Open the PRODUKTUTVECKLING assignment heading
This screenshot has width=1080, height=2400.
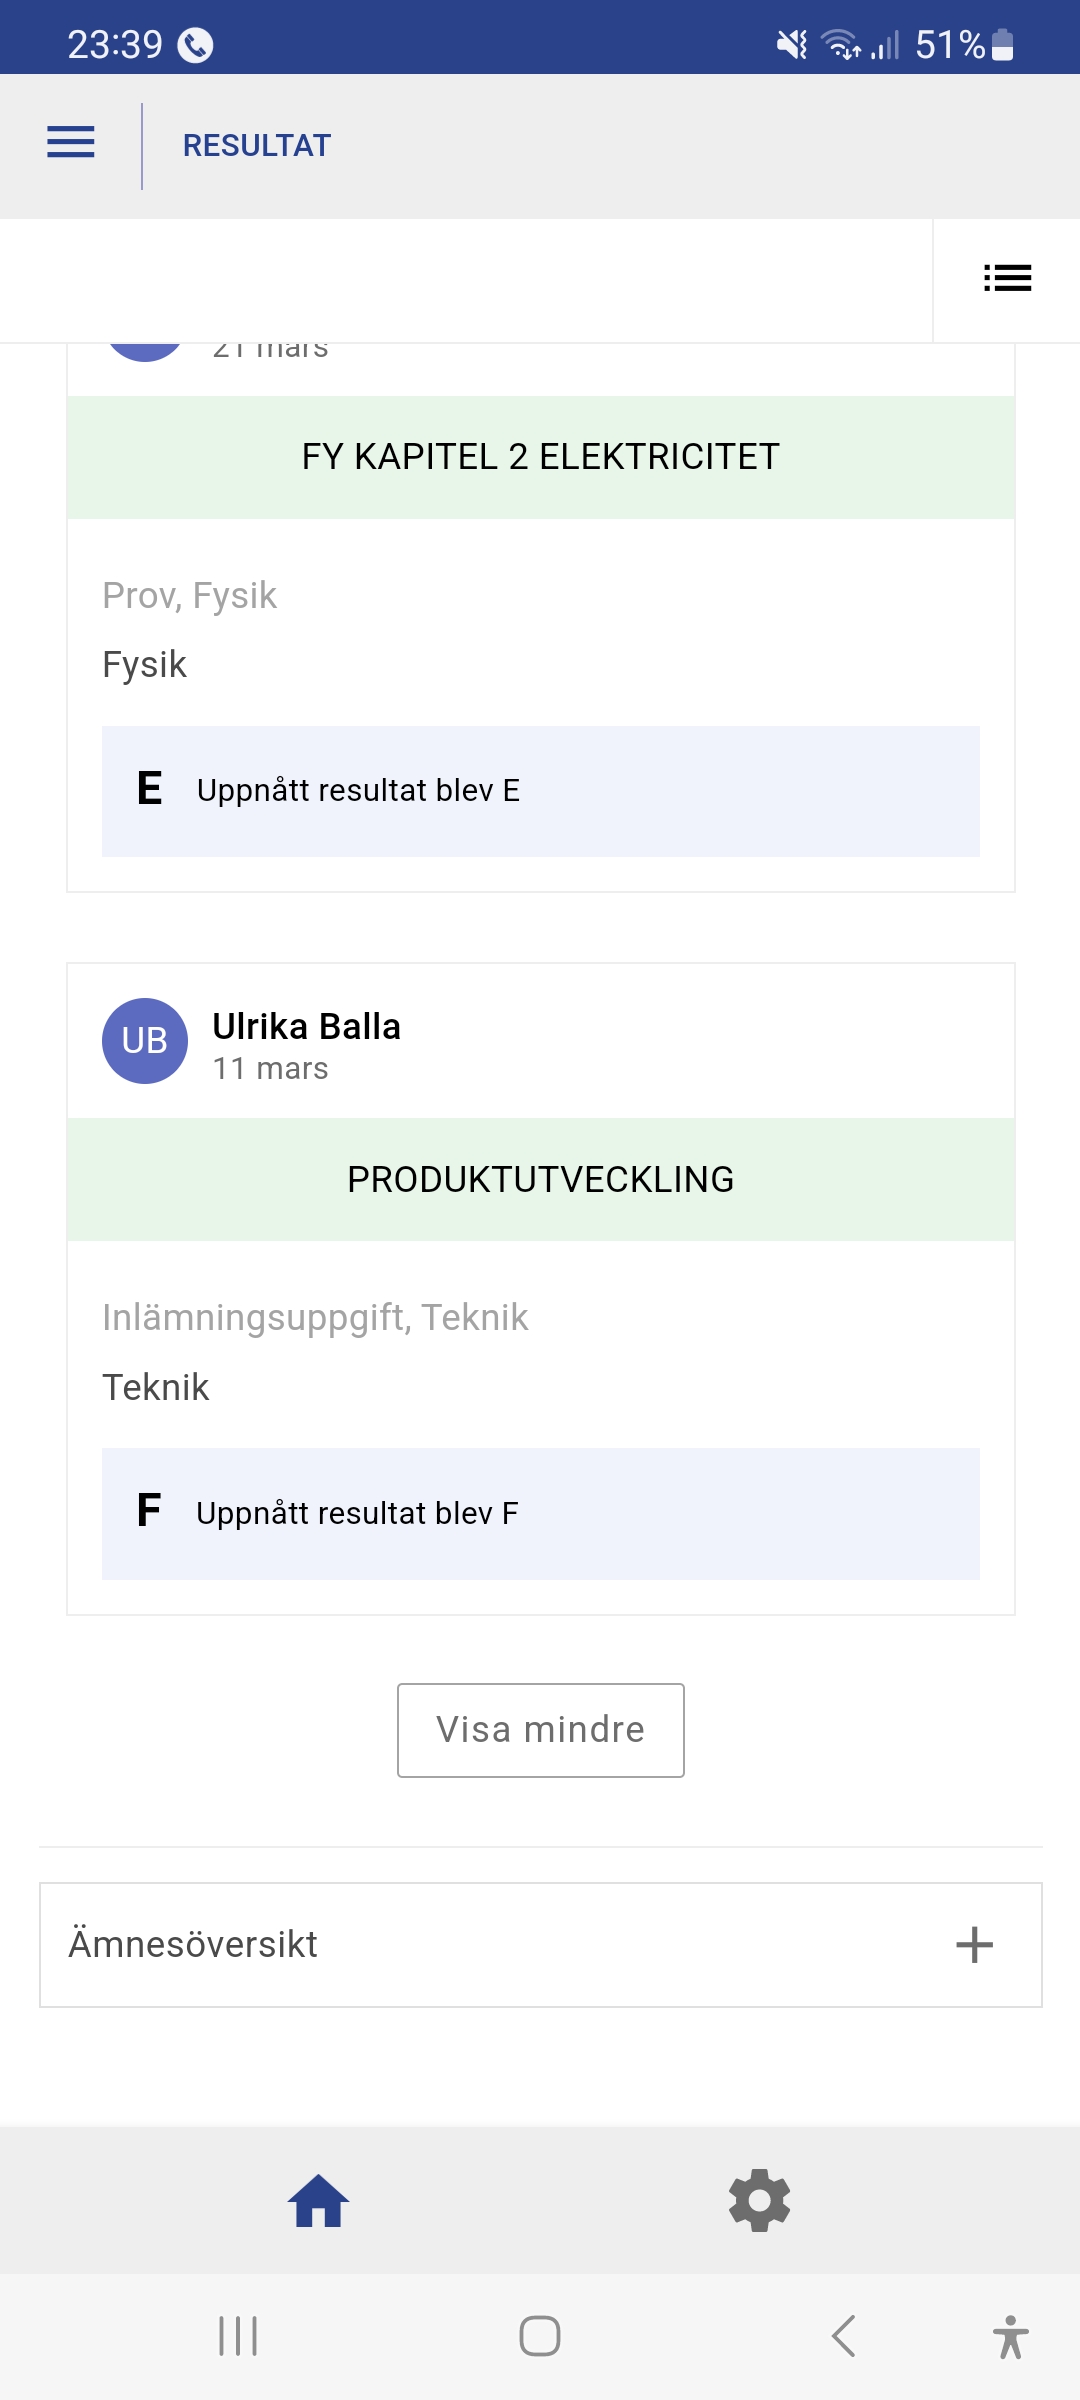click(541, 1180)
